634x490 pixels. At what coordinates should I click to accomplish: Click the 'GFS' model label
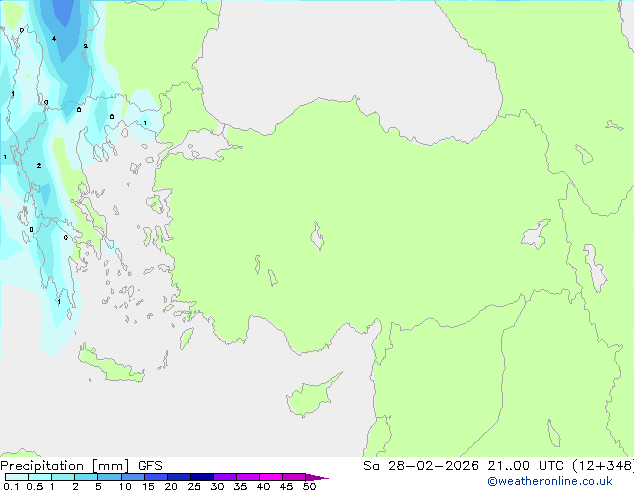150,466
